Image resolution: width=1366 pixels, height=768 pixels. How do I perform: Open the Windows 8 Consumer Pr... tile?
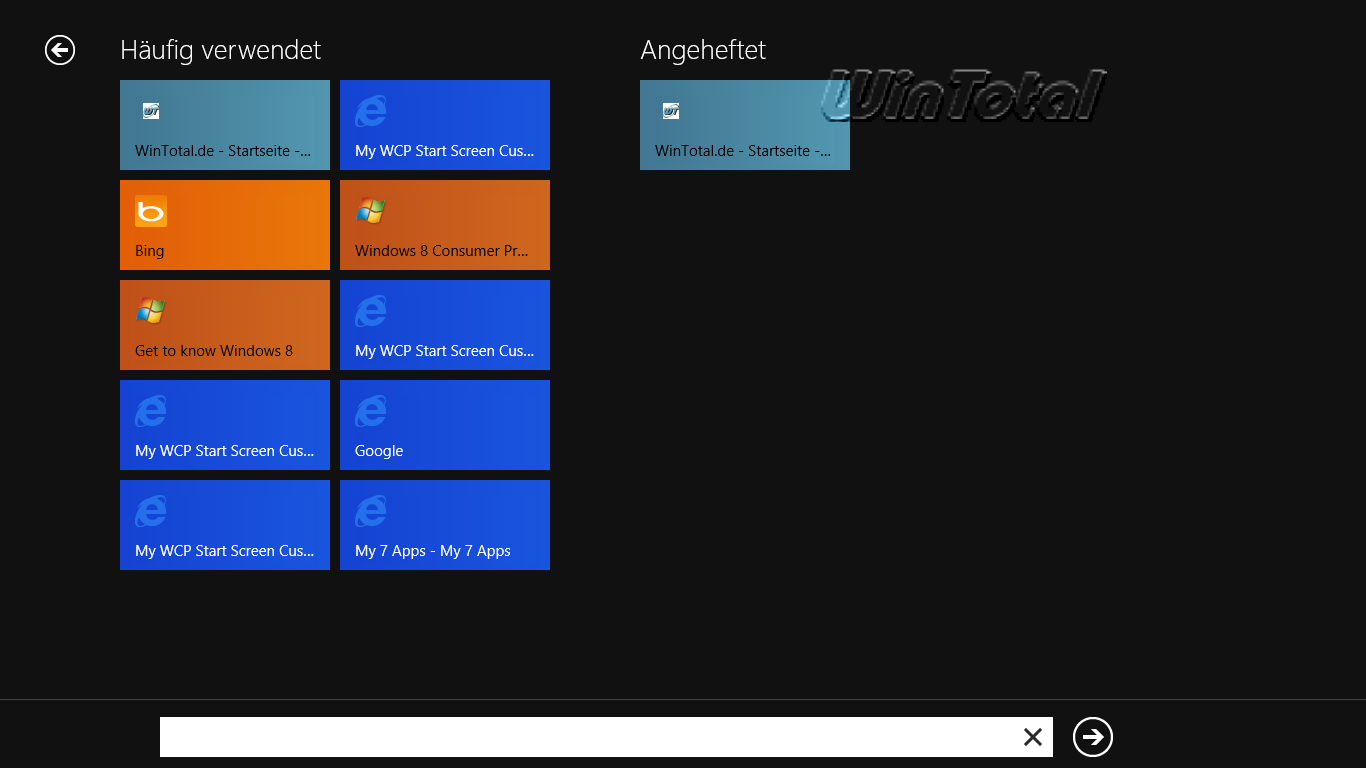pos(445,225)
